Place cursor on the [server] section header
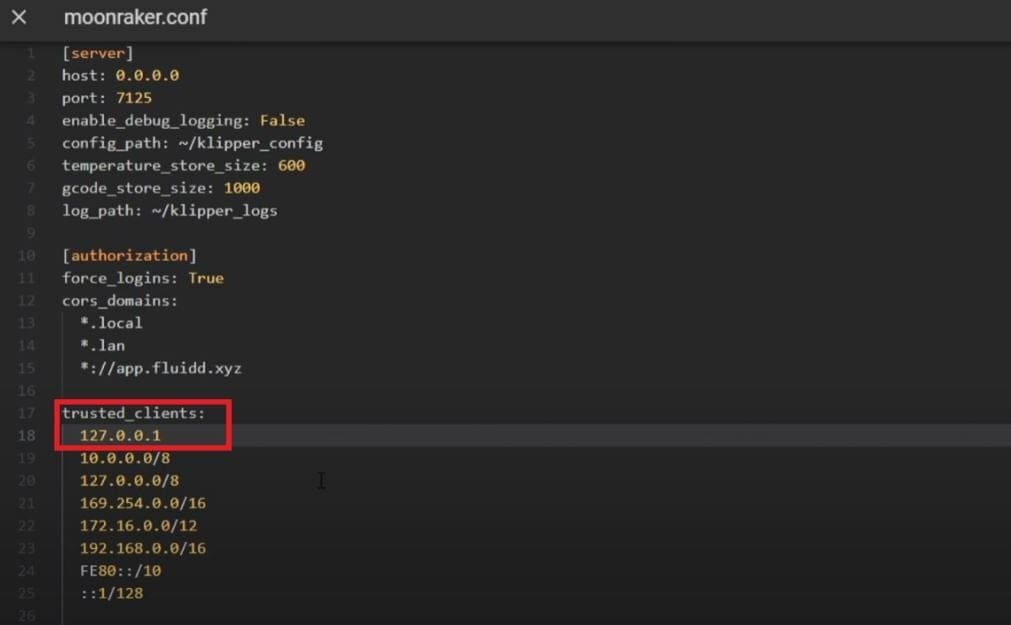The width and height of the screenshot is (1011, 625). tap(97, 53)
